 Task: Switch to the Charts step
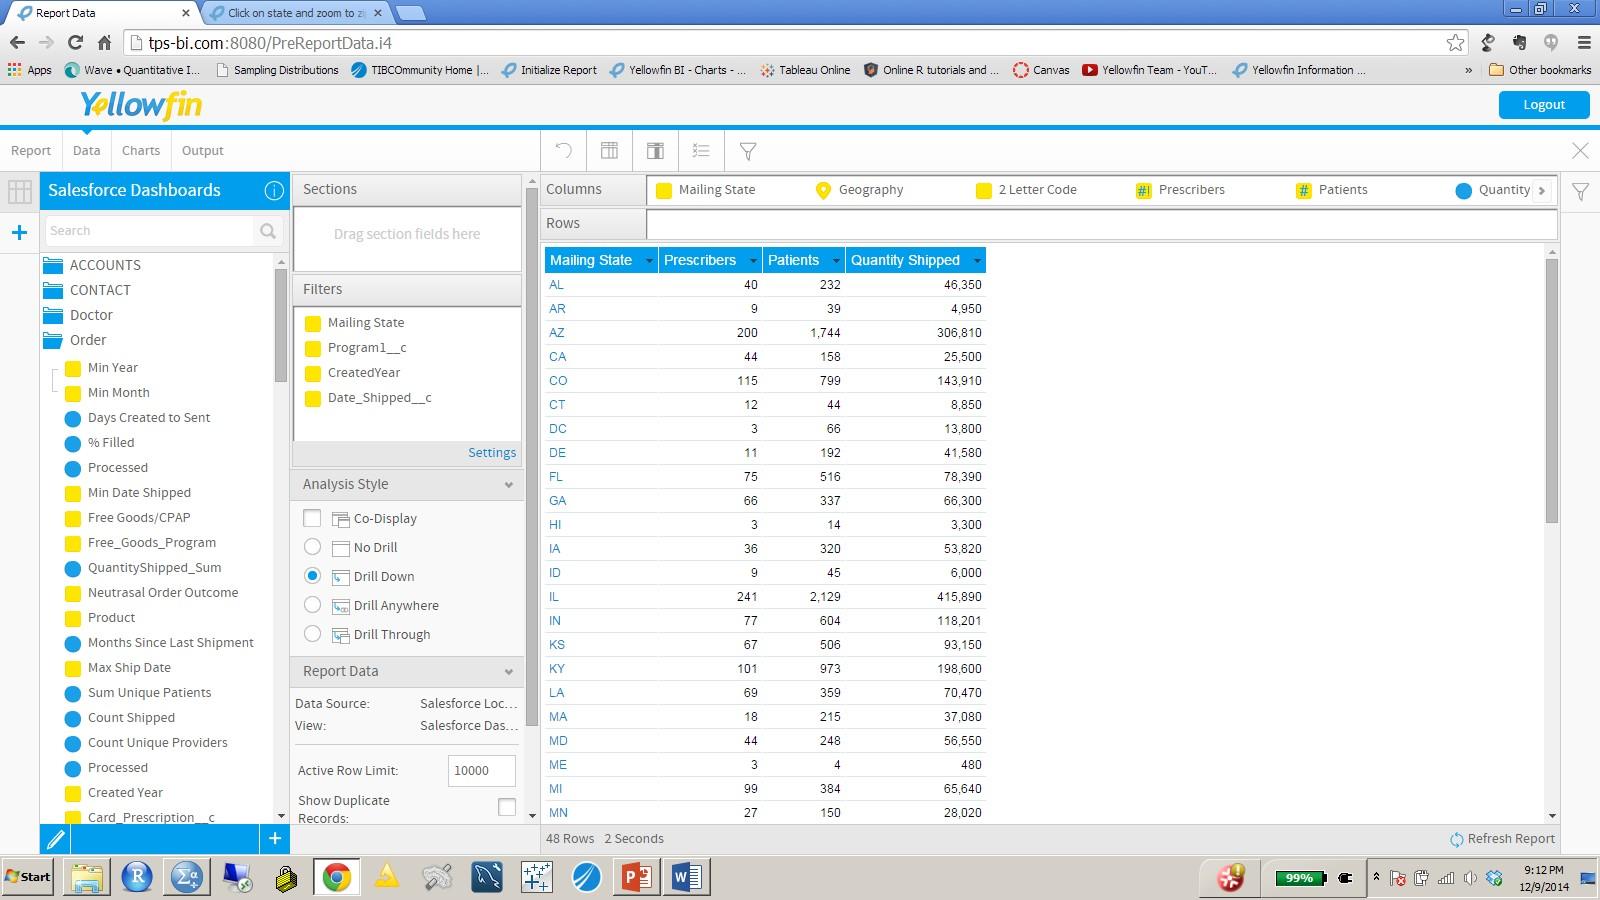[141, 151]
